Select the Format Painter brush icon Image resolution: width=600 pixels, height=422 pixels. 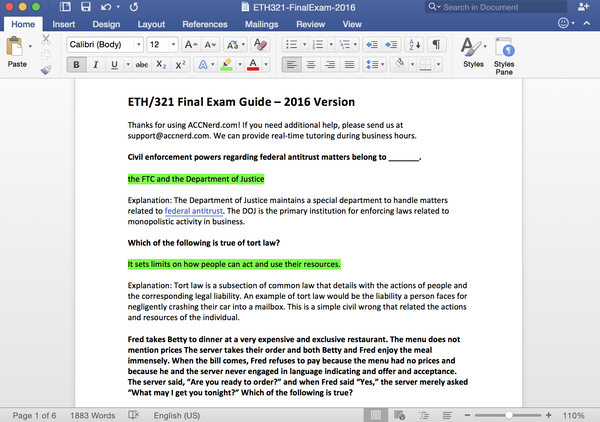[46, 70]
